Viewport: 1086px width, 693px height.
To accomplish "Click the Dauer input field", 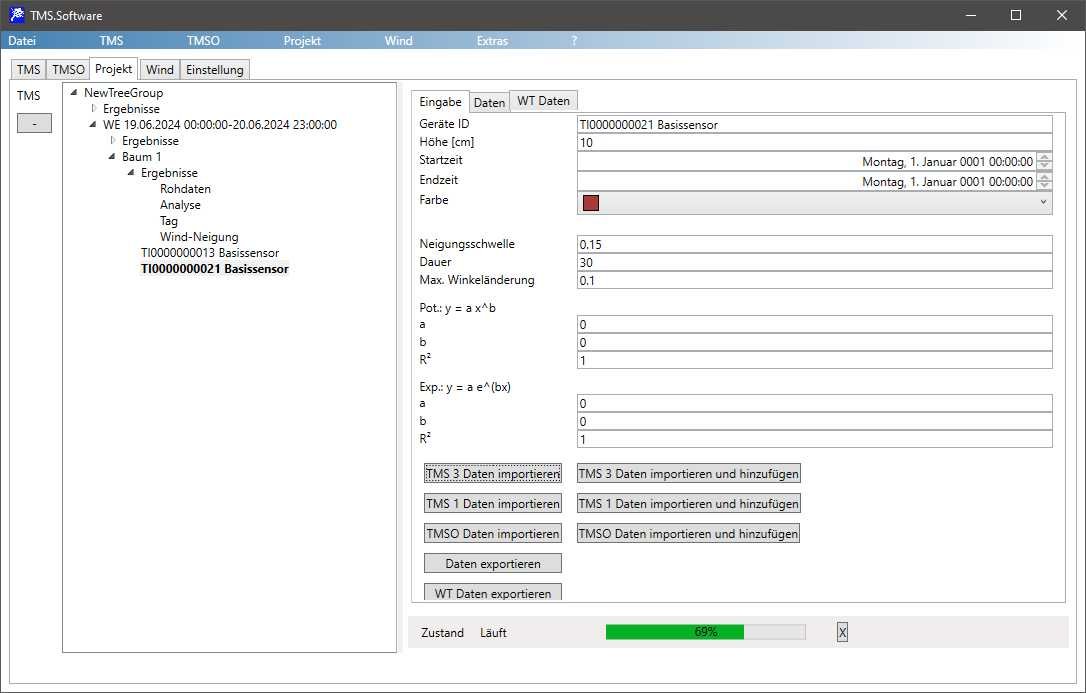I will pos(814,262).
